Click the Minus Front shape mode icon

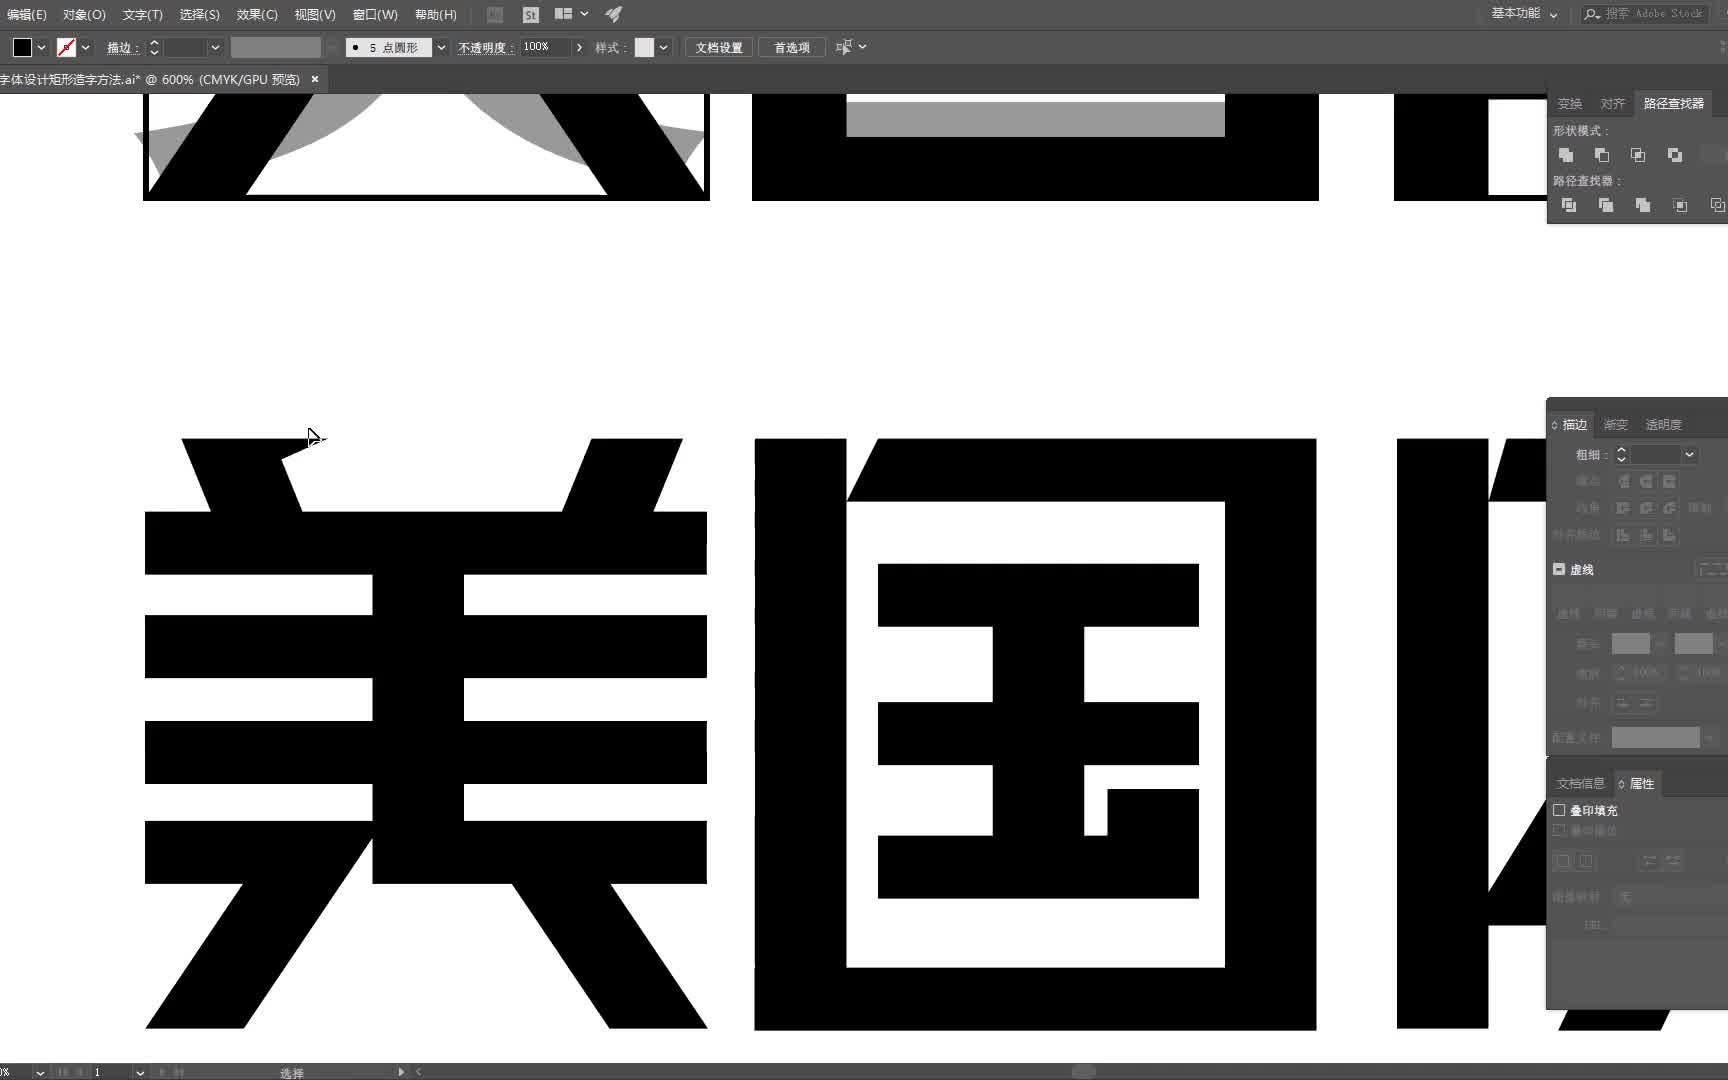(1602, 155)
